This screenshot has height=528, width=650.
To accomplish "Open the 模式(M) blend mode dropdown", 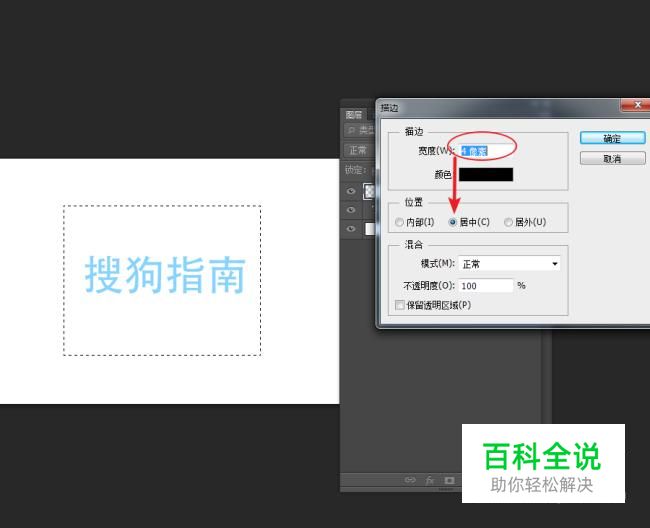I will click(x=509, y=264).
